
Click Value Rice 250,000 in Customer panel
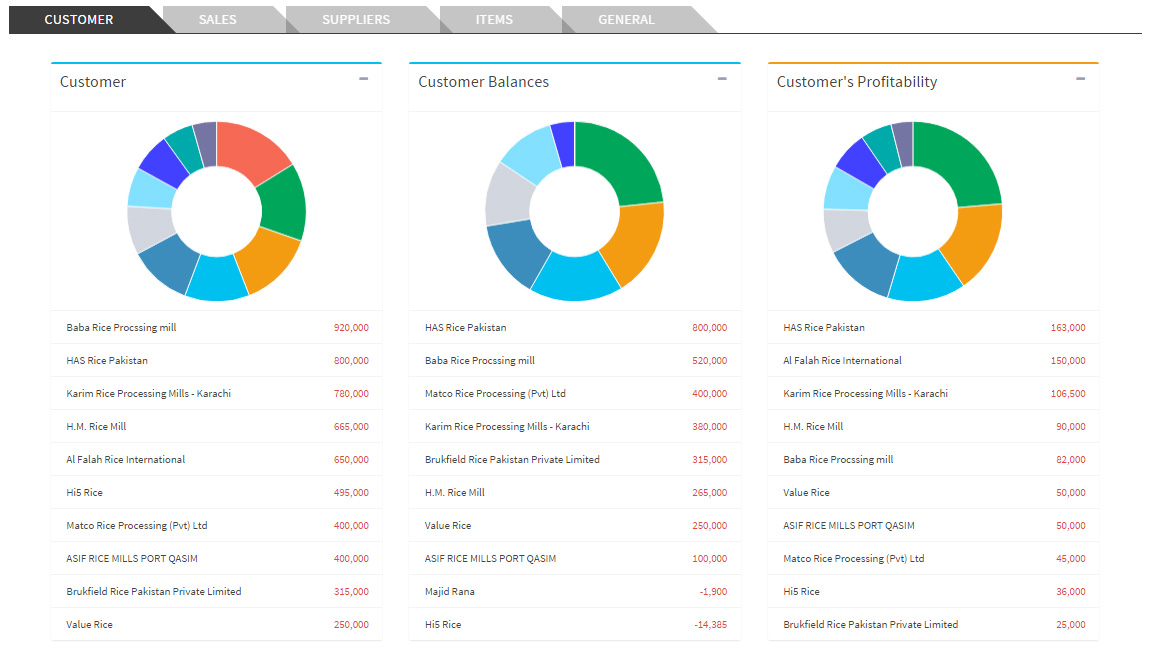216,624
